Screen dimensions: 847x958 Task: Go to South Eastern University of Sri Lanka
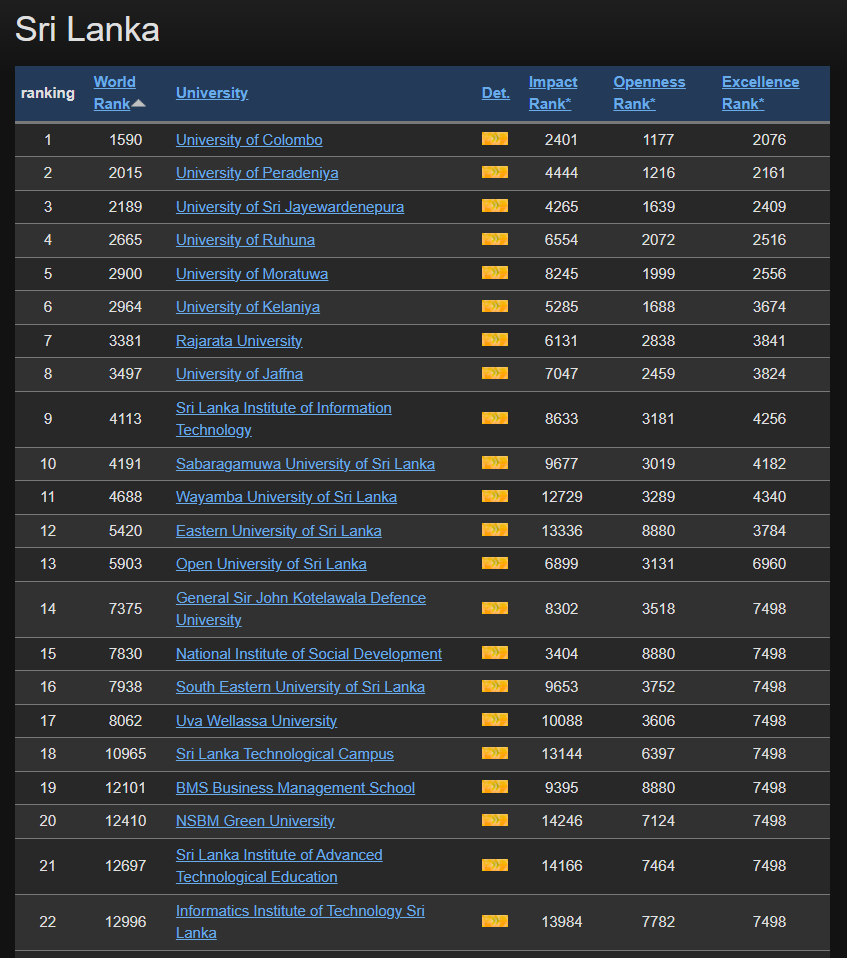[x=300, y=687]
